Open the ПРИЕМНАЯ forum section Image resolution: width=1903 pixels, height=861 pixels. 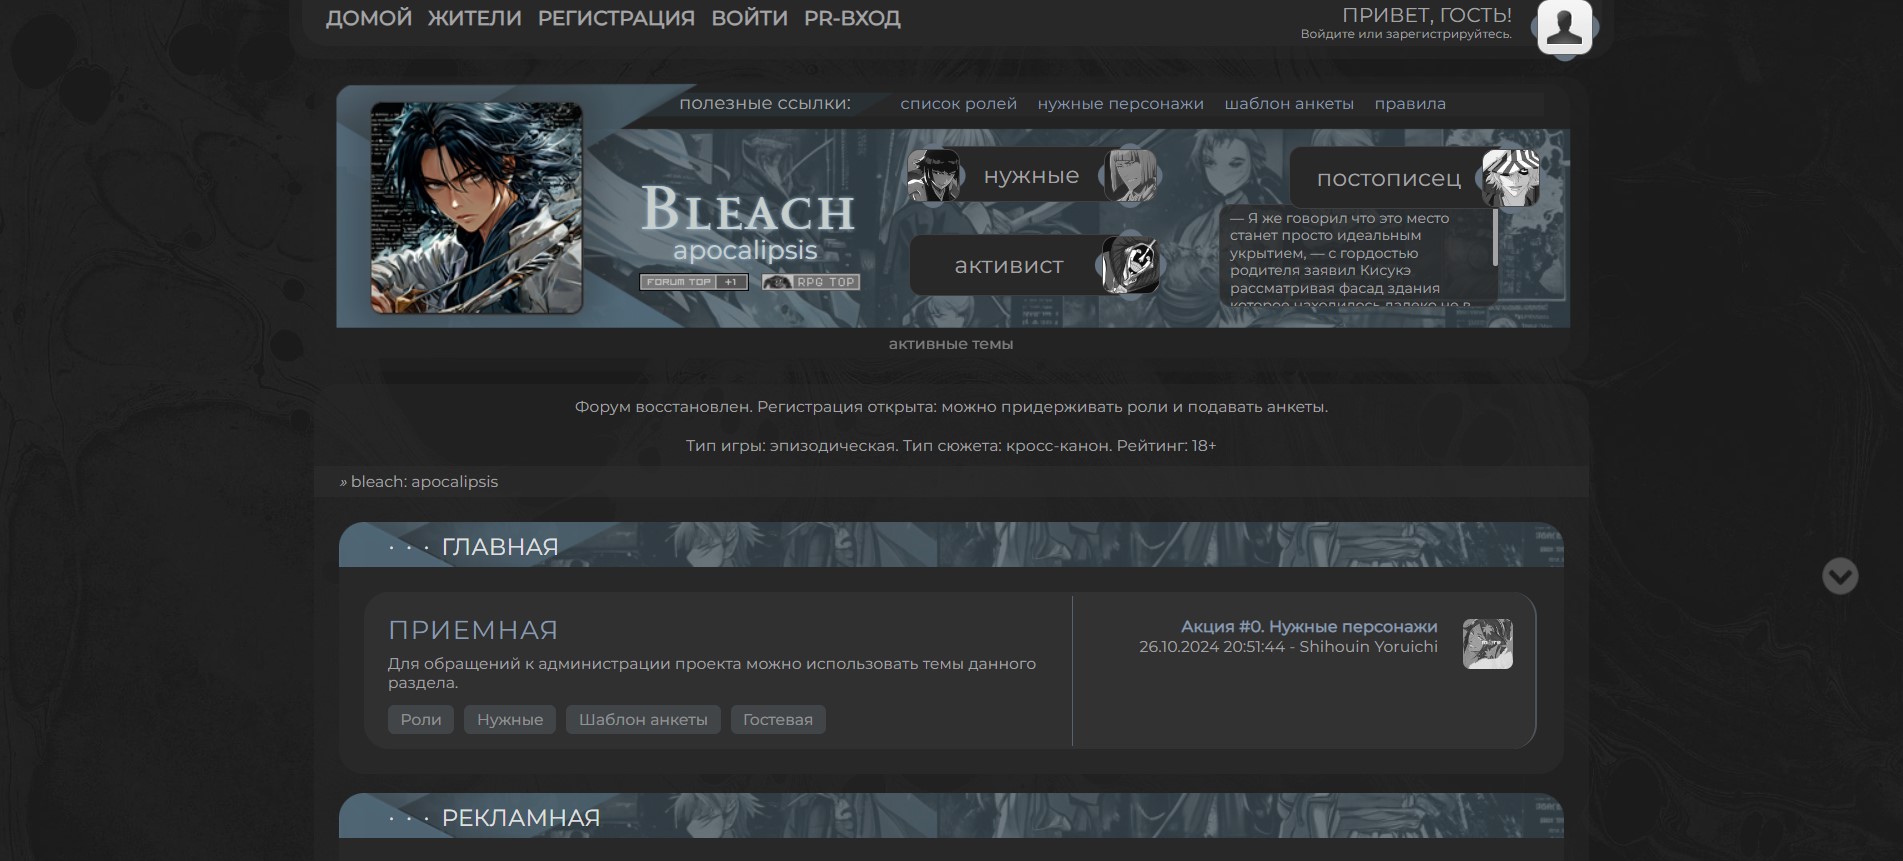[473, 630]
